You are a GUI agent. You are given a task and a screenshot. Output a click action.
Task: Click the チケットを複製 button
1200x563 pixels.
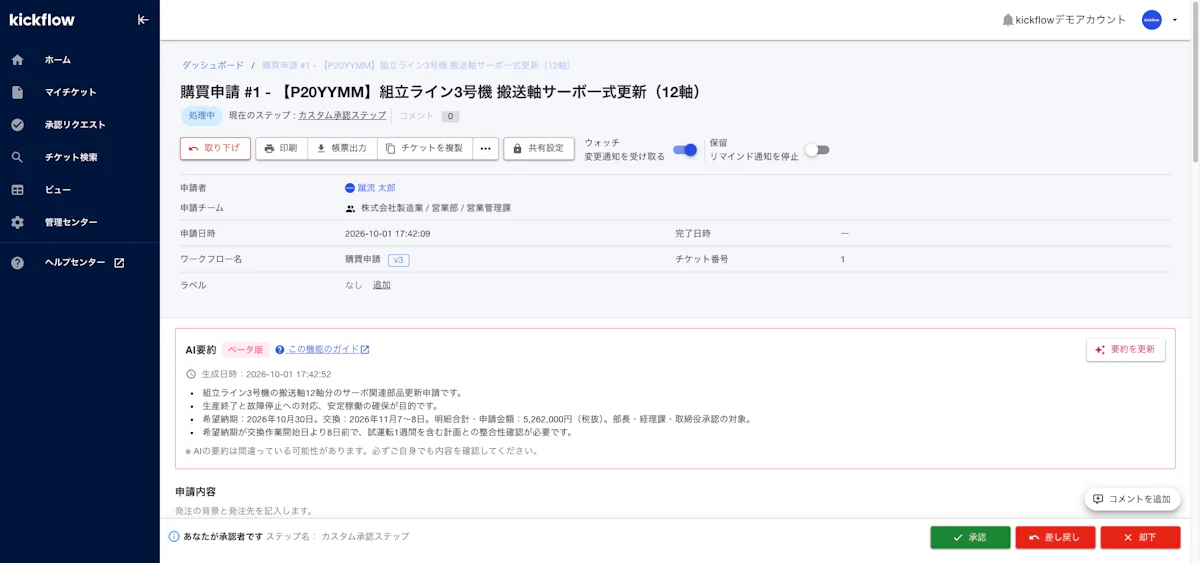coord(425,148)
